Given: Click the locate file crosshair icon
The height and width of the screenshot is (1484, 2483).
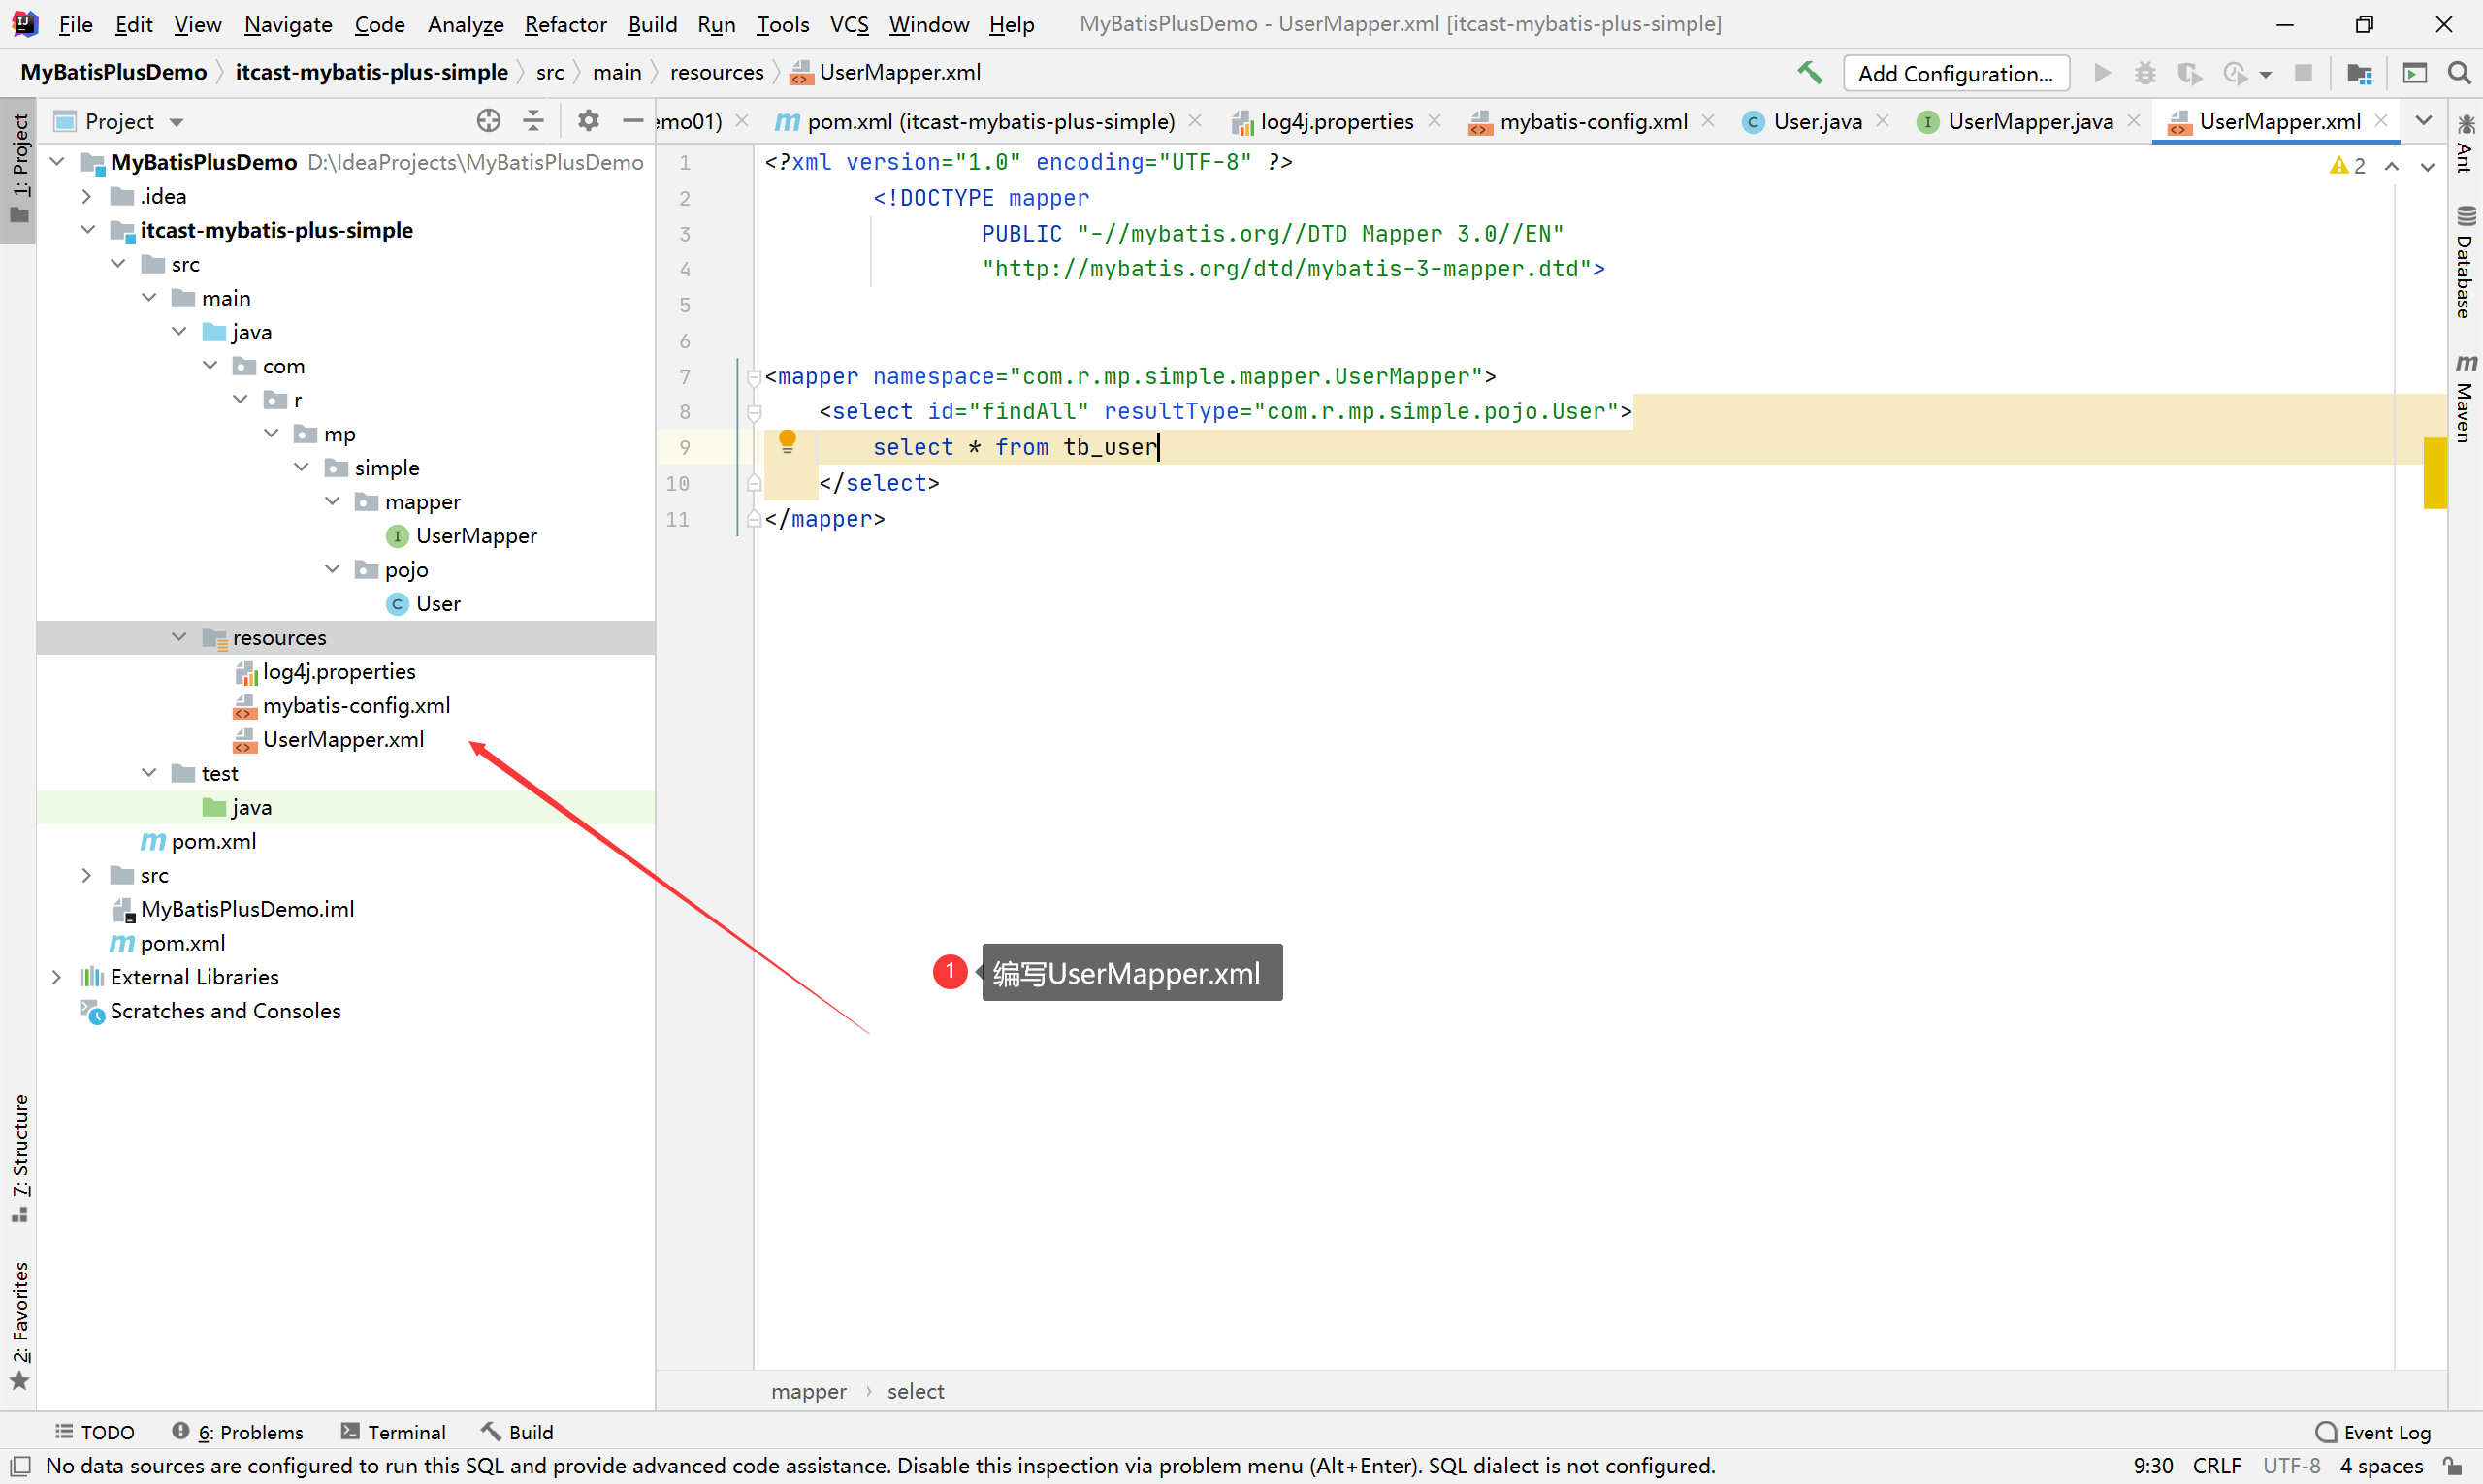Looking at the screenshot, I should [x=488, y=121].
